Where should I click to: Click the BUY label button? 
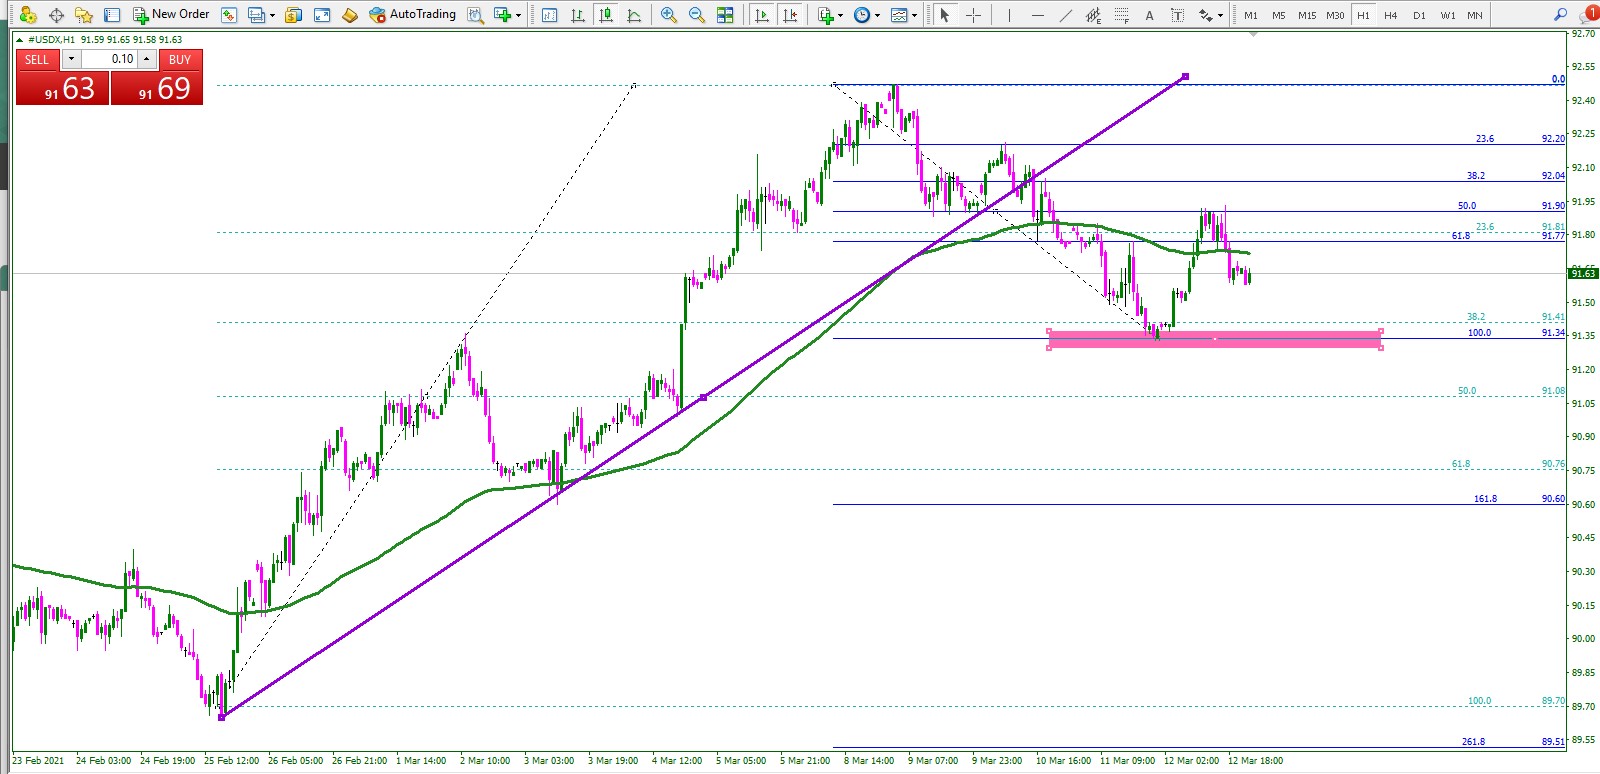click(x=180, y=60)
